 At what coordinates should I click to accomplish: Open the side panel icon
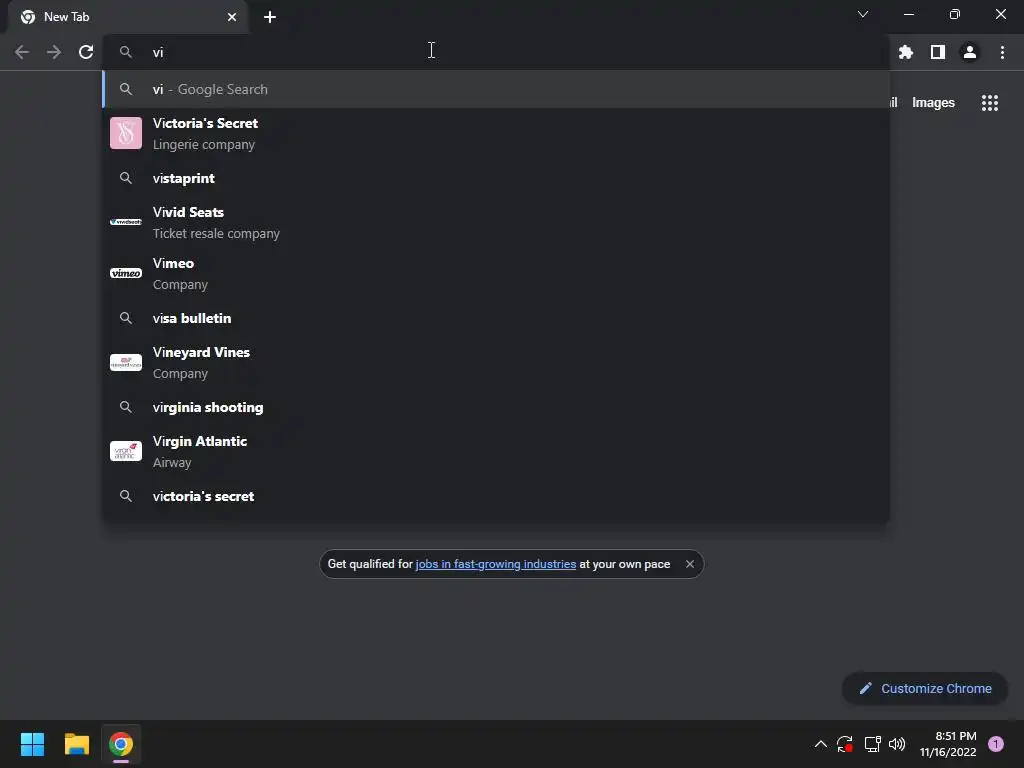(x=938, y=52)
